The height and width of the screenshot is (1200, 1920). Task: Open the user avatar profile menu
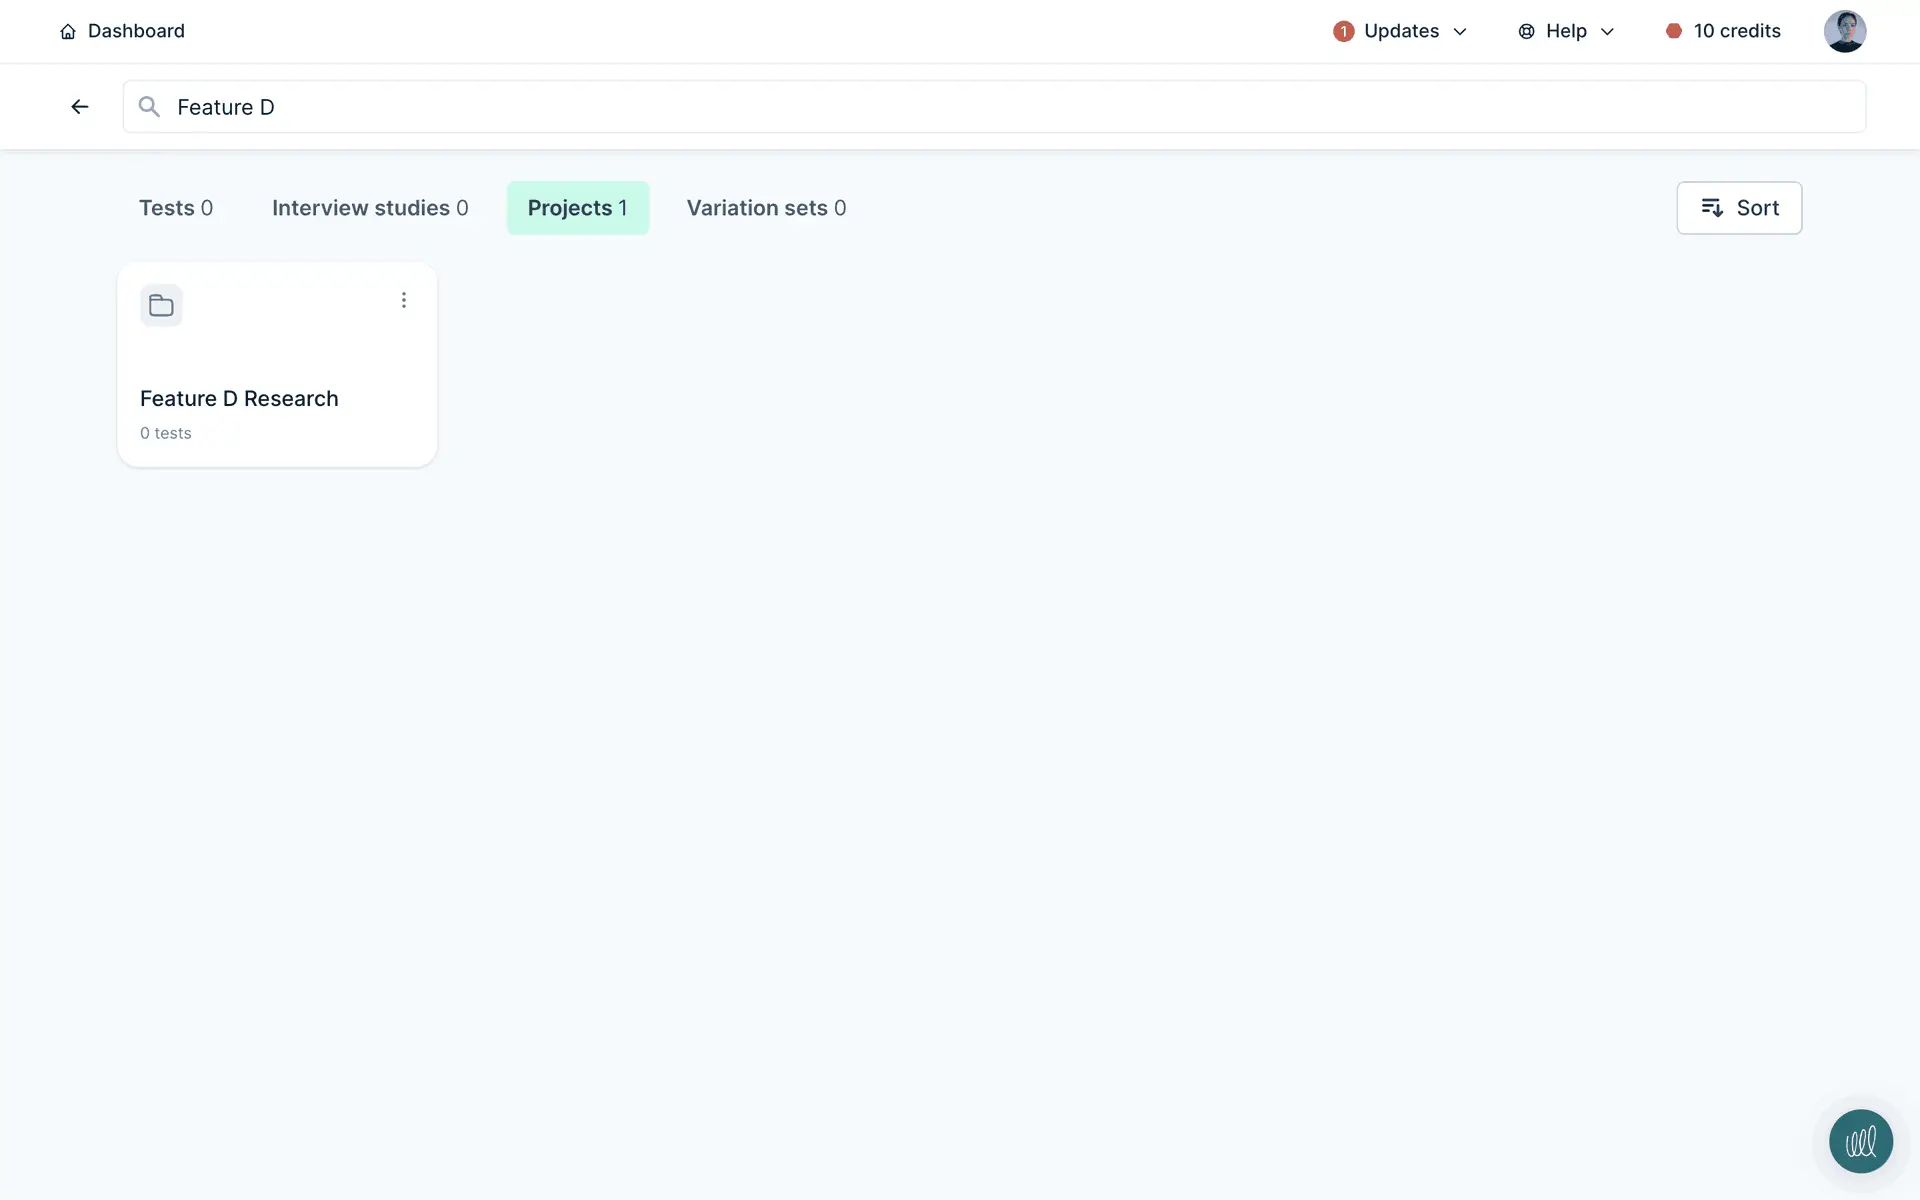tap(1844, 31)
